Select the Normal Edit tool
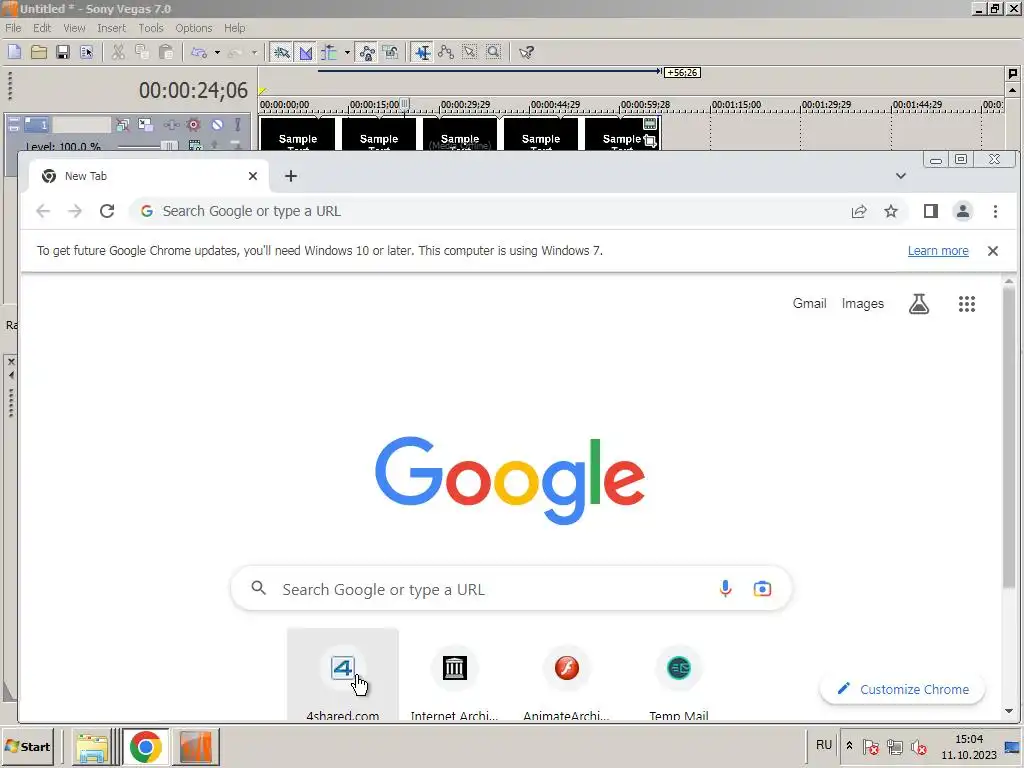Screen dimensions: 1024x768 tap(423, 52)
